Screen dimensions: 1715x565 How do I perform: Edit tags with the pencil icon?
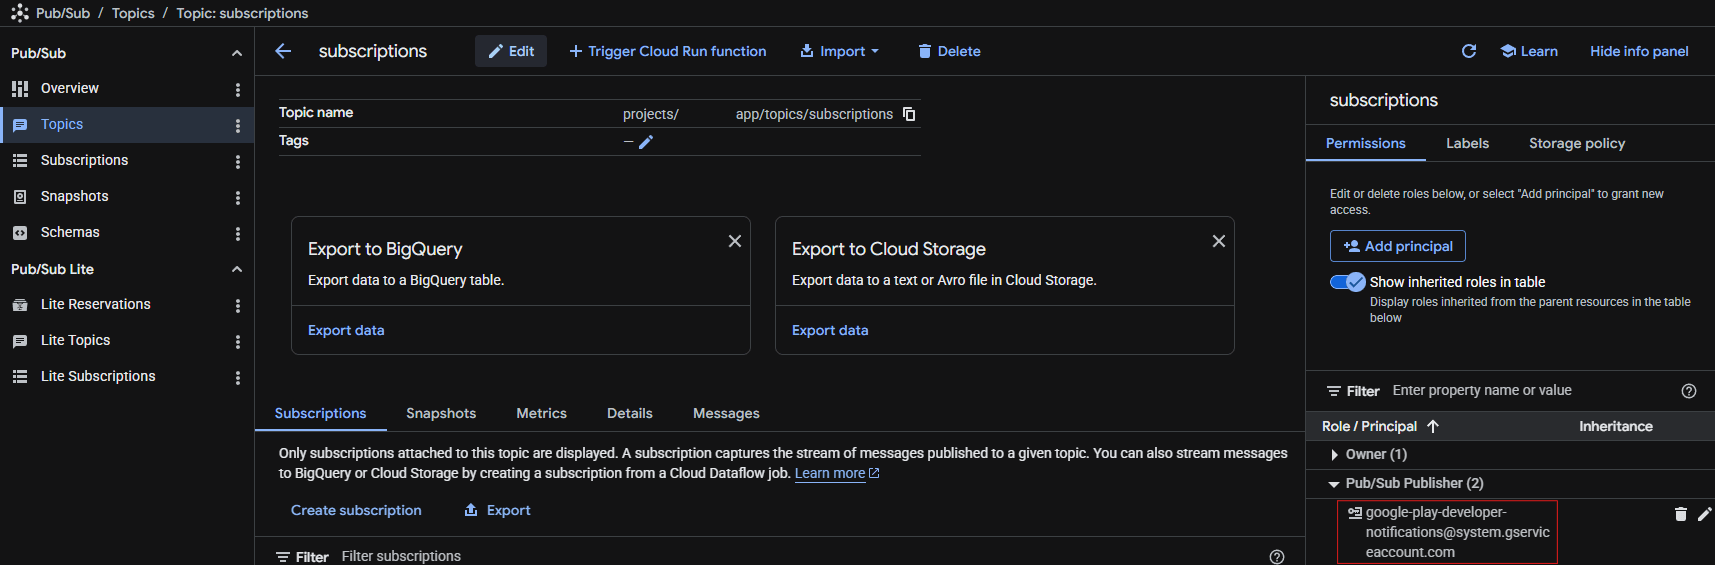tap(646, 142)
